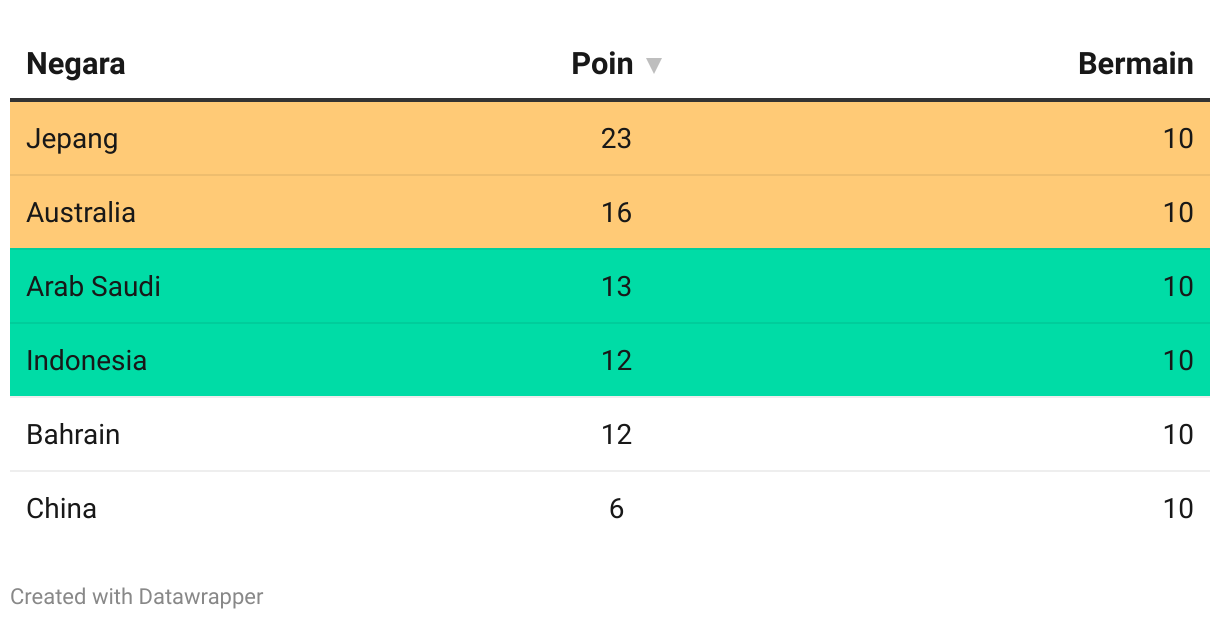
Task: Click Jepang's Bermain value 10
Action: tap(1179, 138)
